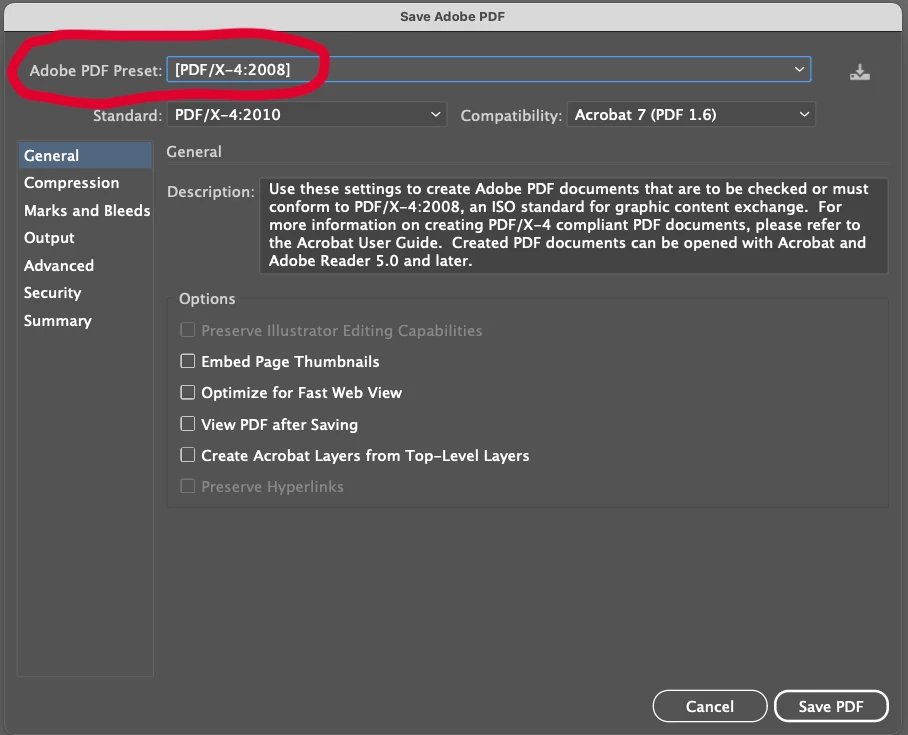Viewport: 908px width, 735px height.
Task: Enable Create Acrobat Layers from Top-Level Layers
Action: (188, 455)
